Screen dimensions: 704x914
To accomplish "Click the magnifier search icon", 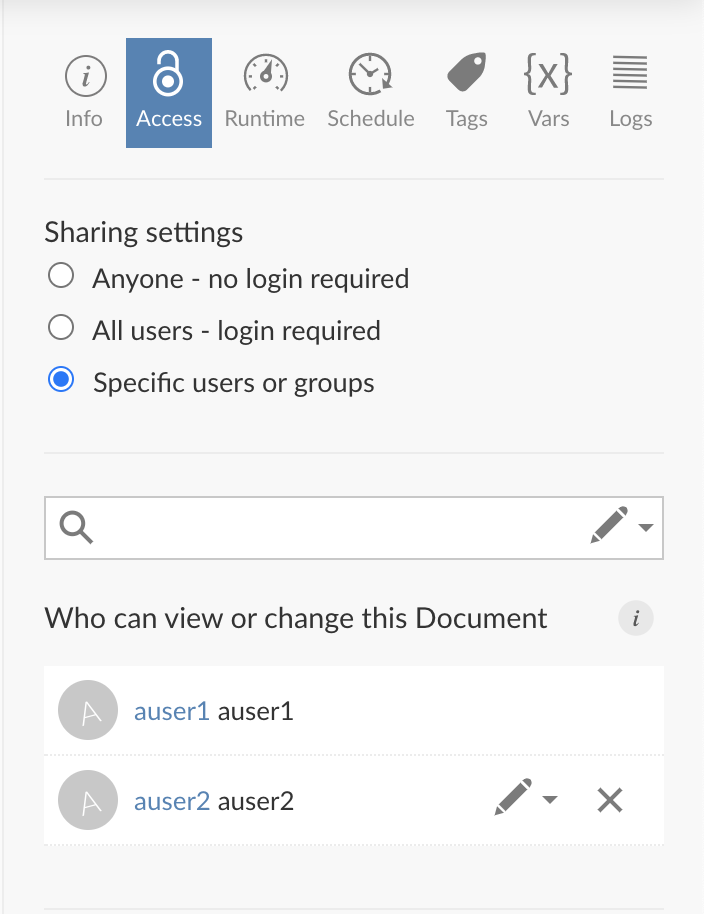I will [x=76, y=528].
